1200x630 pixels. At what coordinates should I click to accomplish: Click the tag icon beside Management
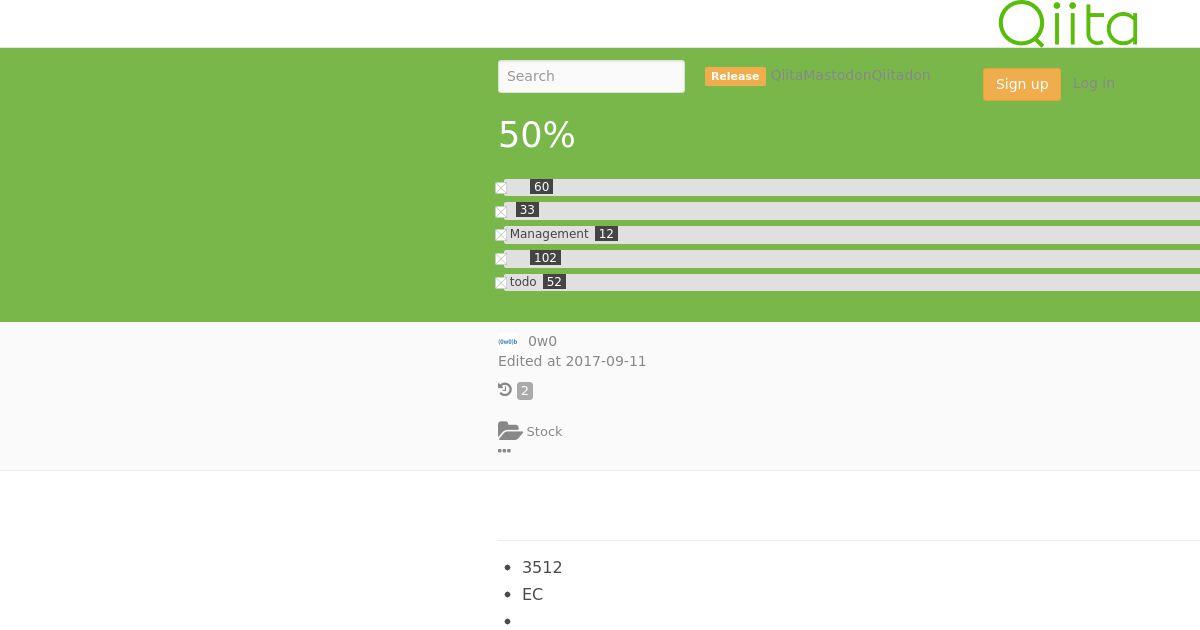pos(501,235)
